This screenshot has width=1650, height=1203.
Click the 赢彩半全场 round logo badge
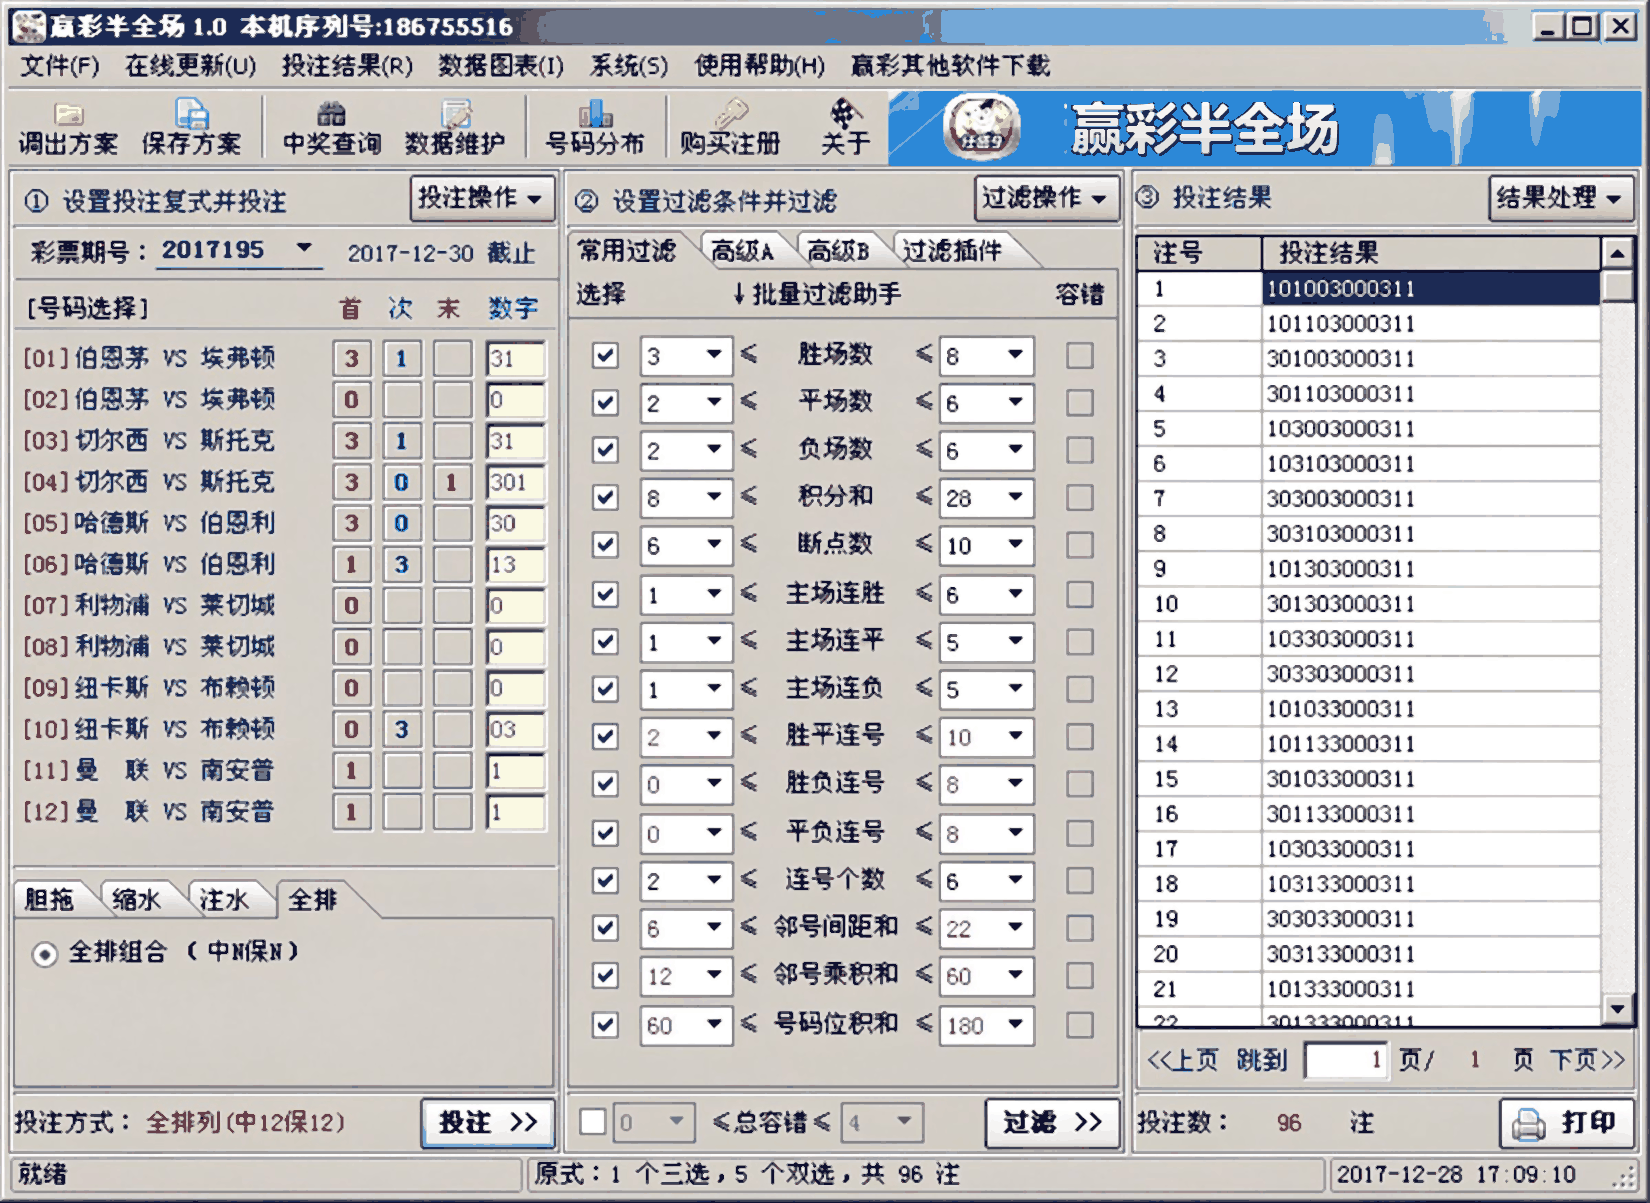[x=983, y=127]
